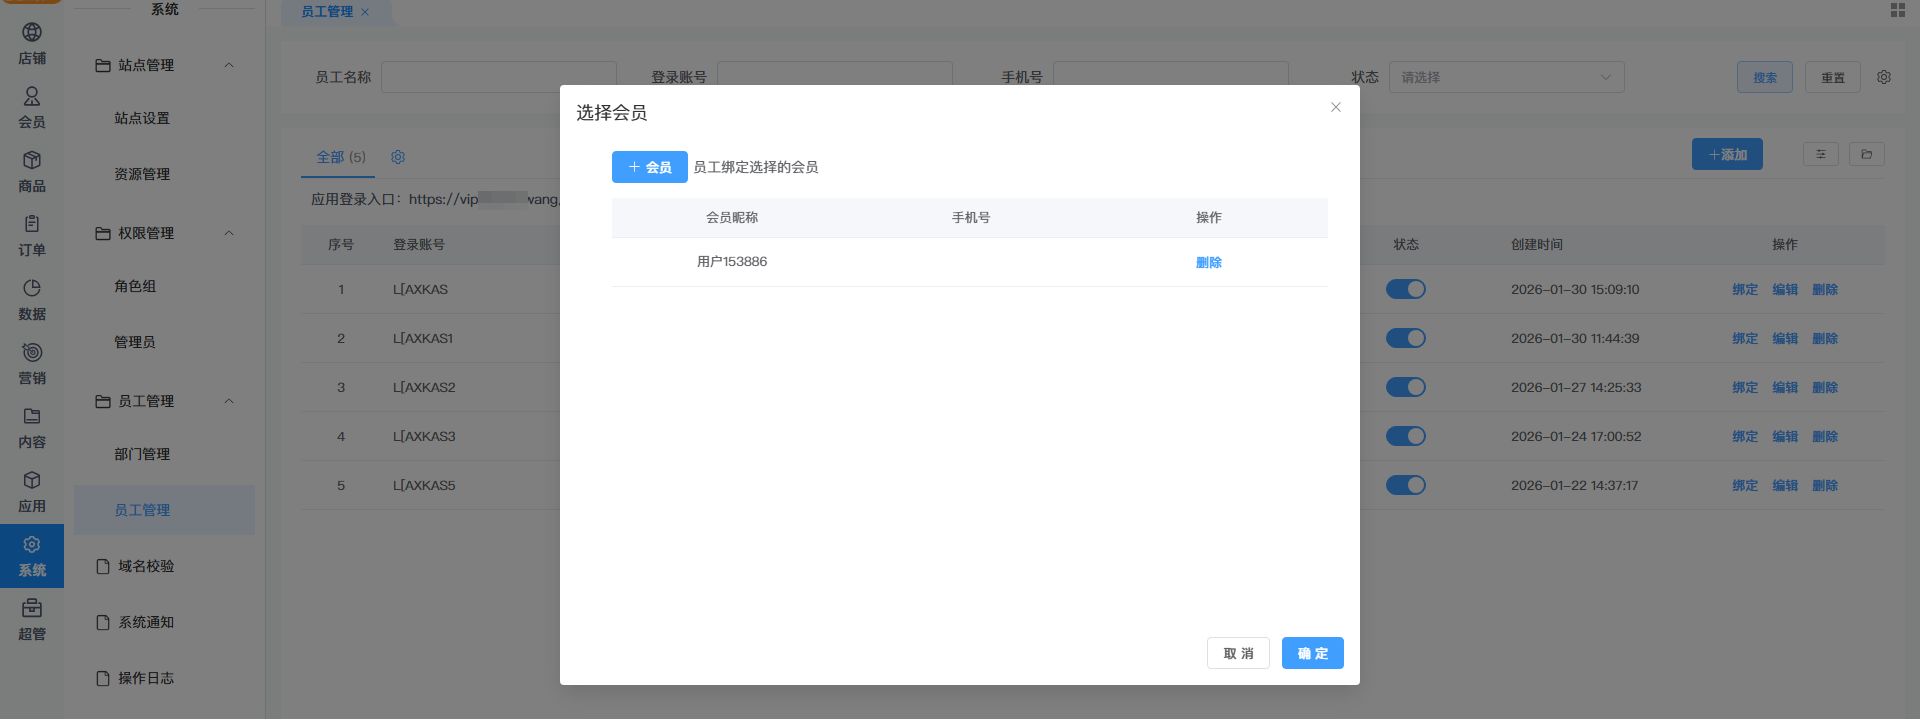This screenshot has width=1920, height=719.
Task: Click 绑定 for 15:09:10 row
Action: tap(1745, 289)
